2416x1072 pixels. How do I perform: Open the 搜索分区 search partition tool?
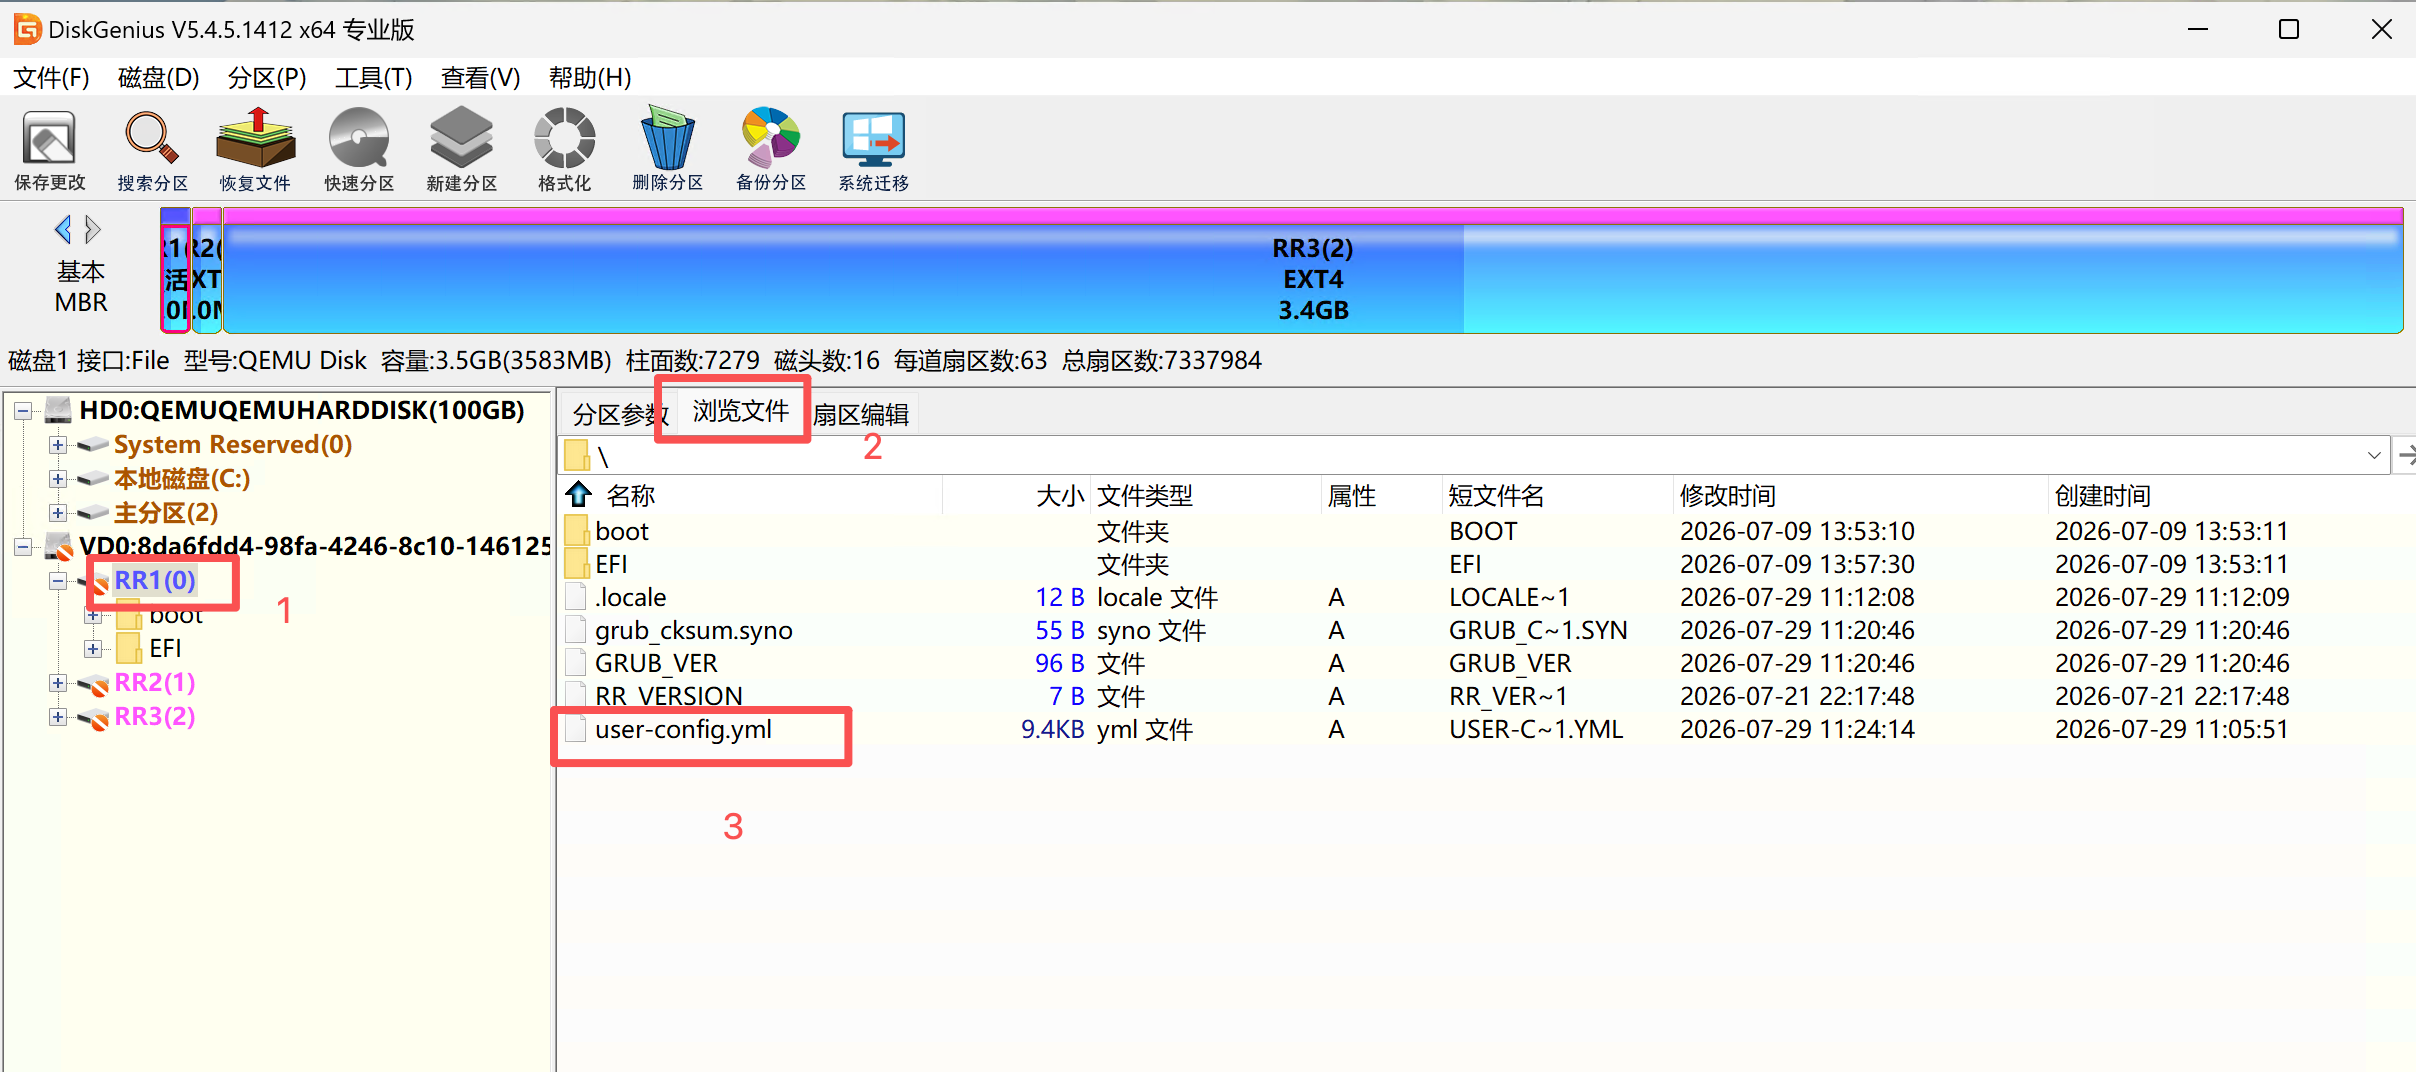pos(152,150)
